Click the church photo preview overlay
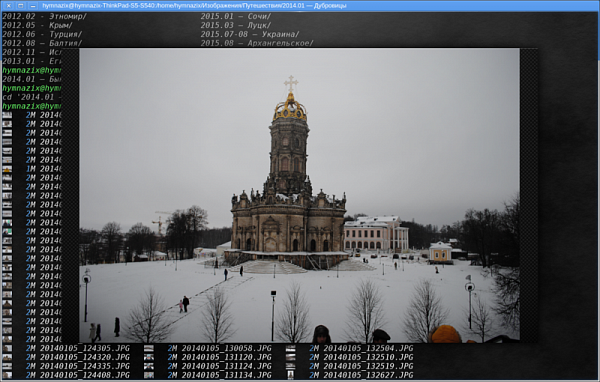 click(x=299, y=195)
